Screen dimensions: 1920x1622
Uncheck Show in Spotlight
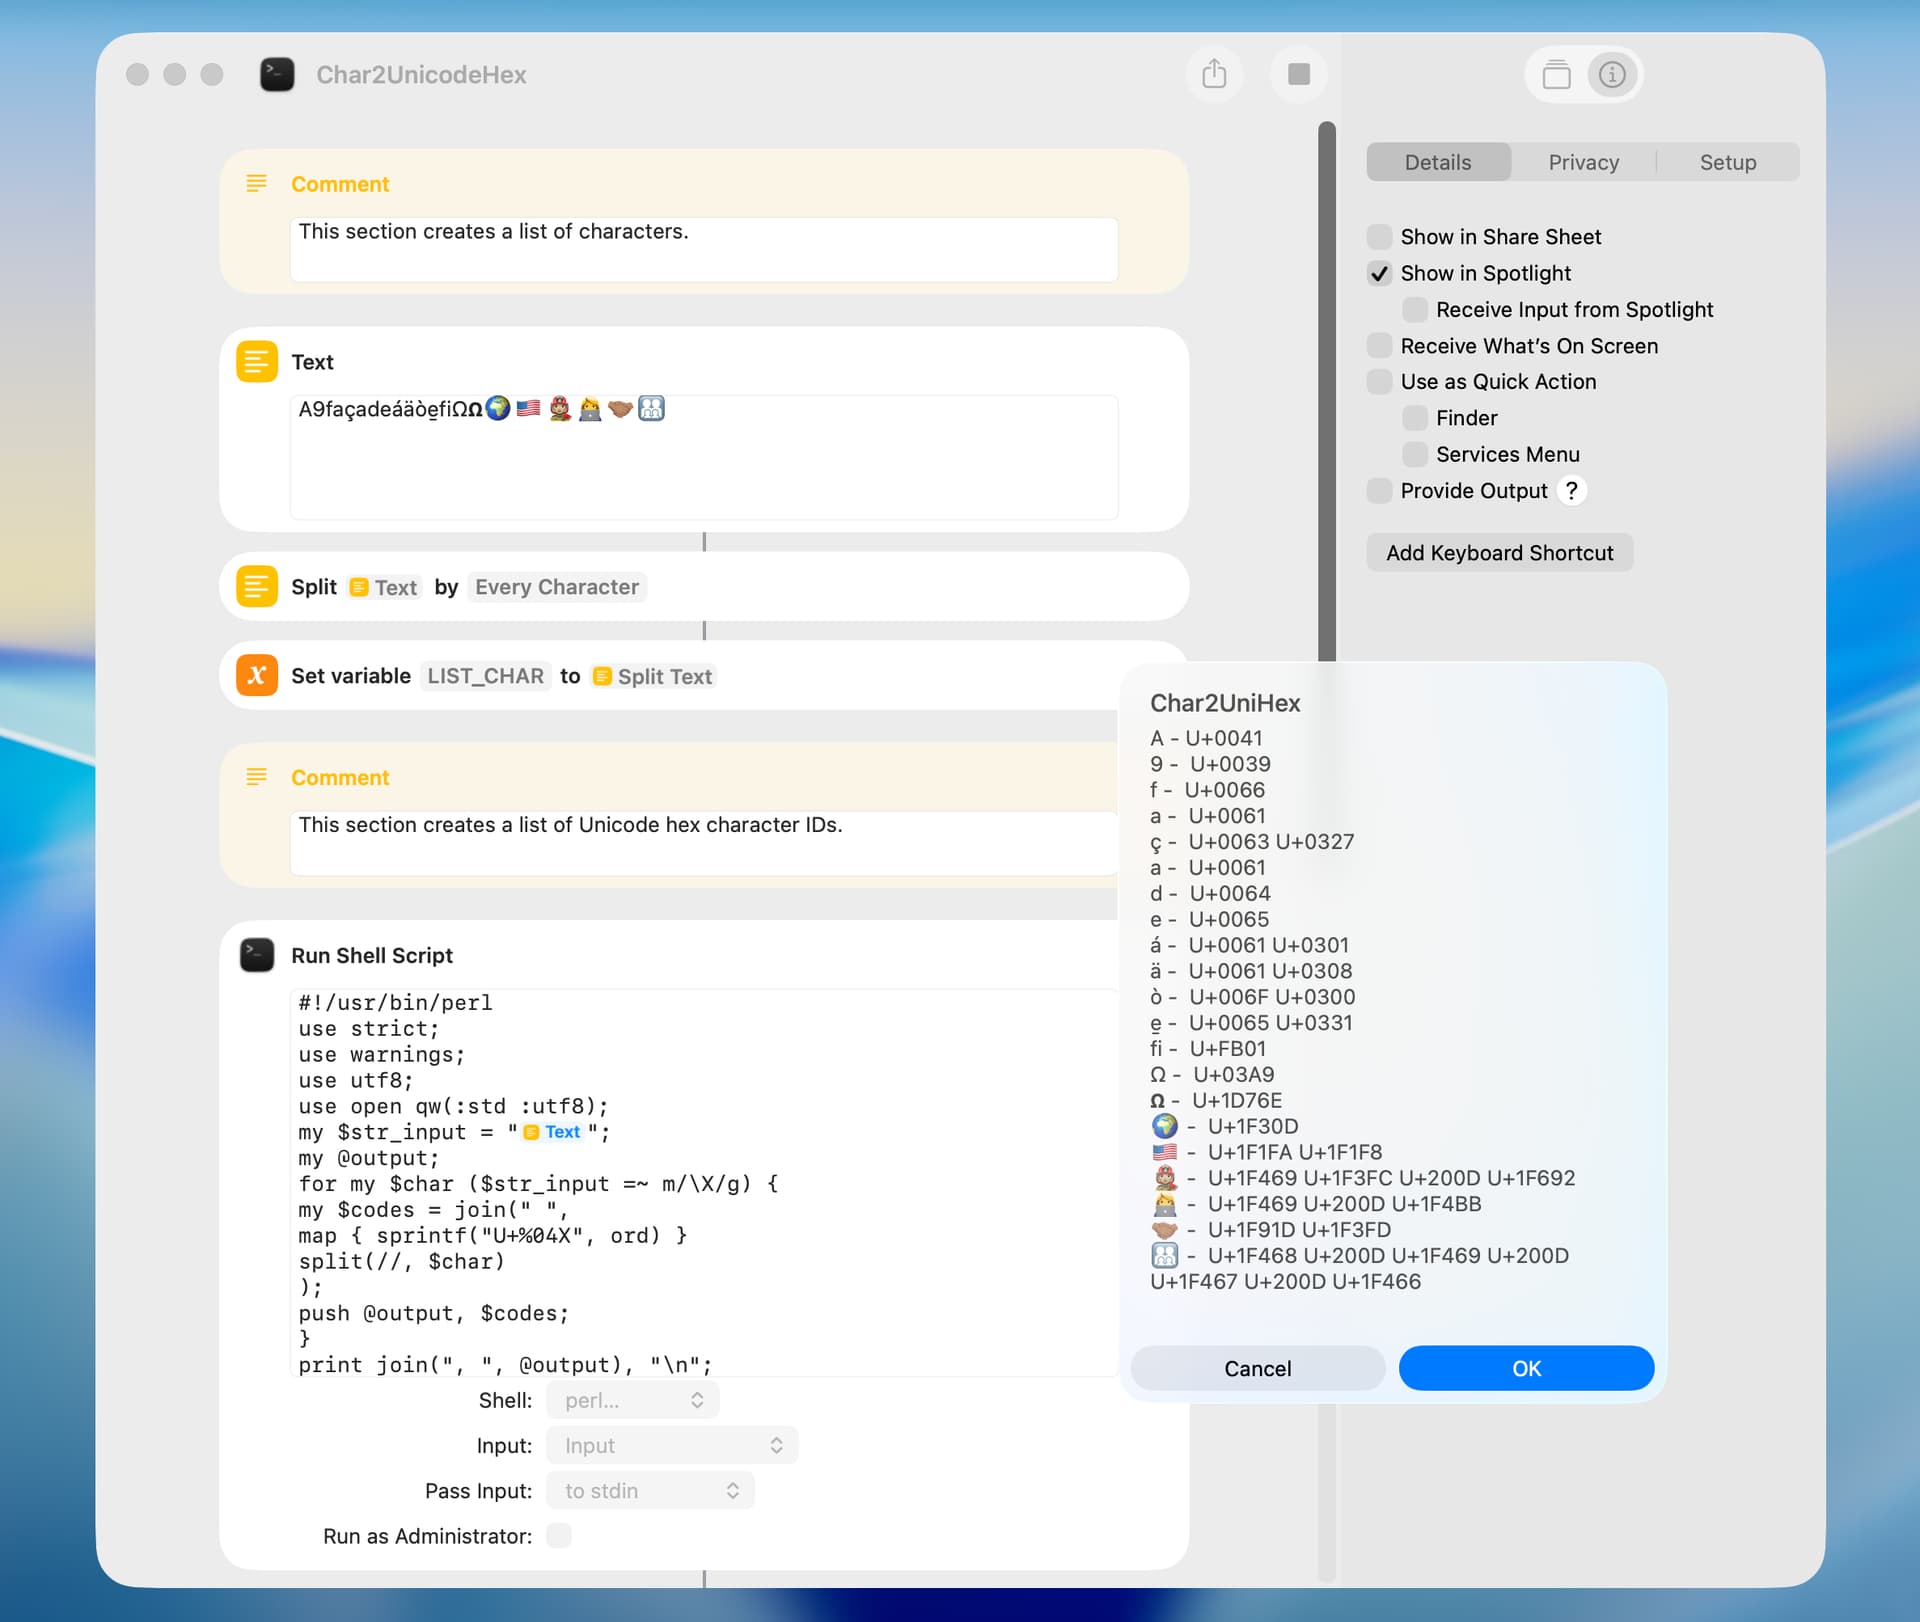(1380, 273)
